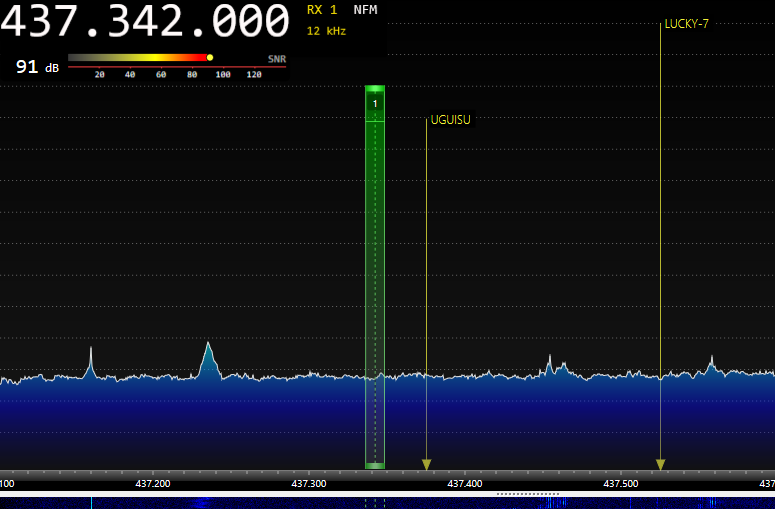The image size is (775, 509).
Task: Click the 91 dB signal level readout
Action: coord(37,67)
